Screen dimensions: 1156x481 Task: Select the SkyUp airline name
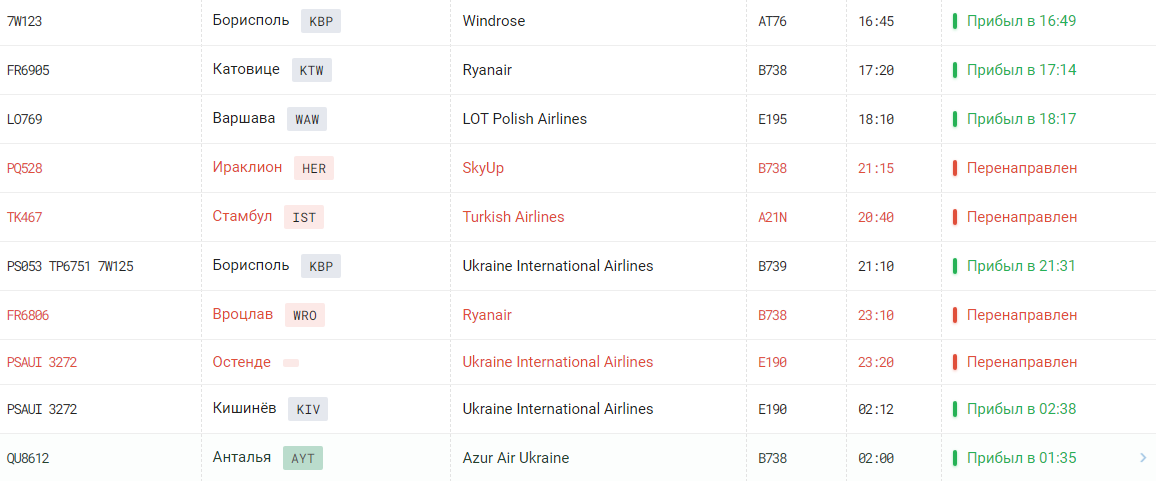[483, 168]
